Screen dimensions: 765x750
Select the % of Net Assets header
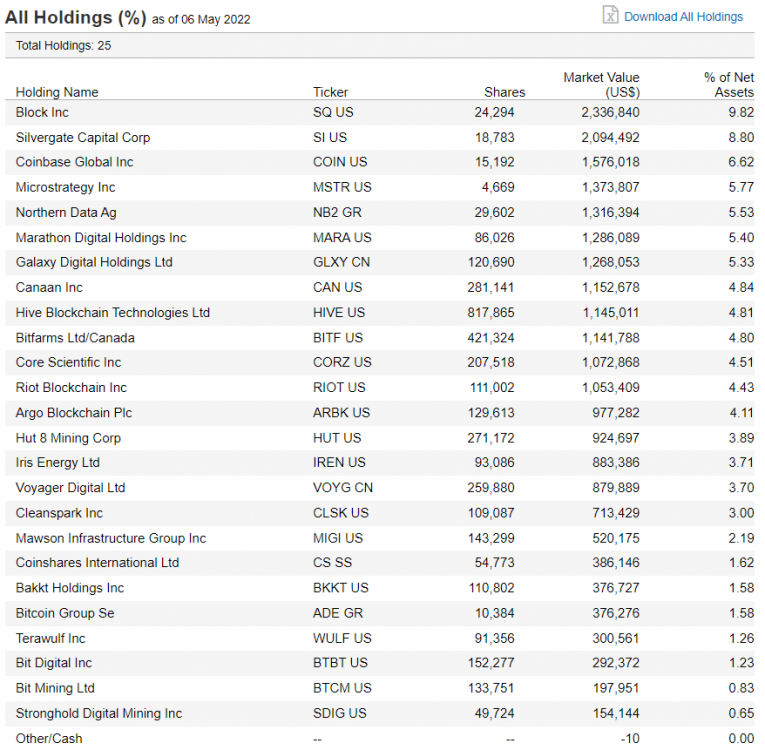coord(729,85)
